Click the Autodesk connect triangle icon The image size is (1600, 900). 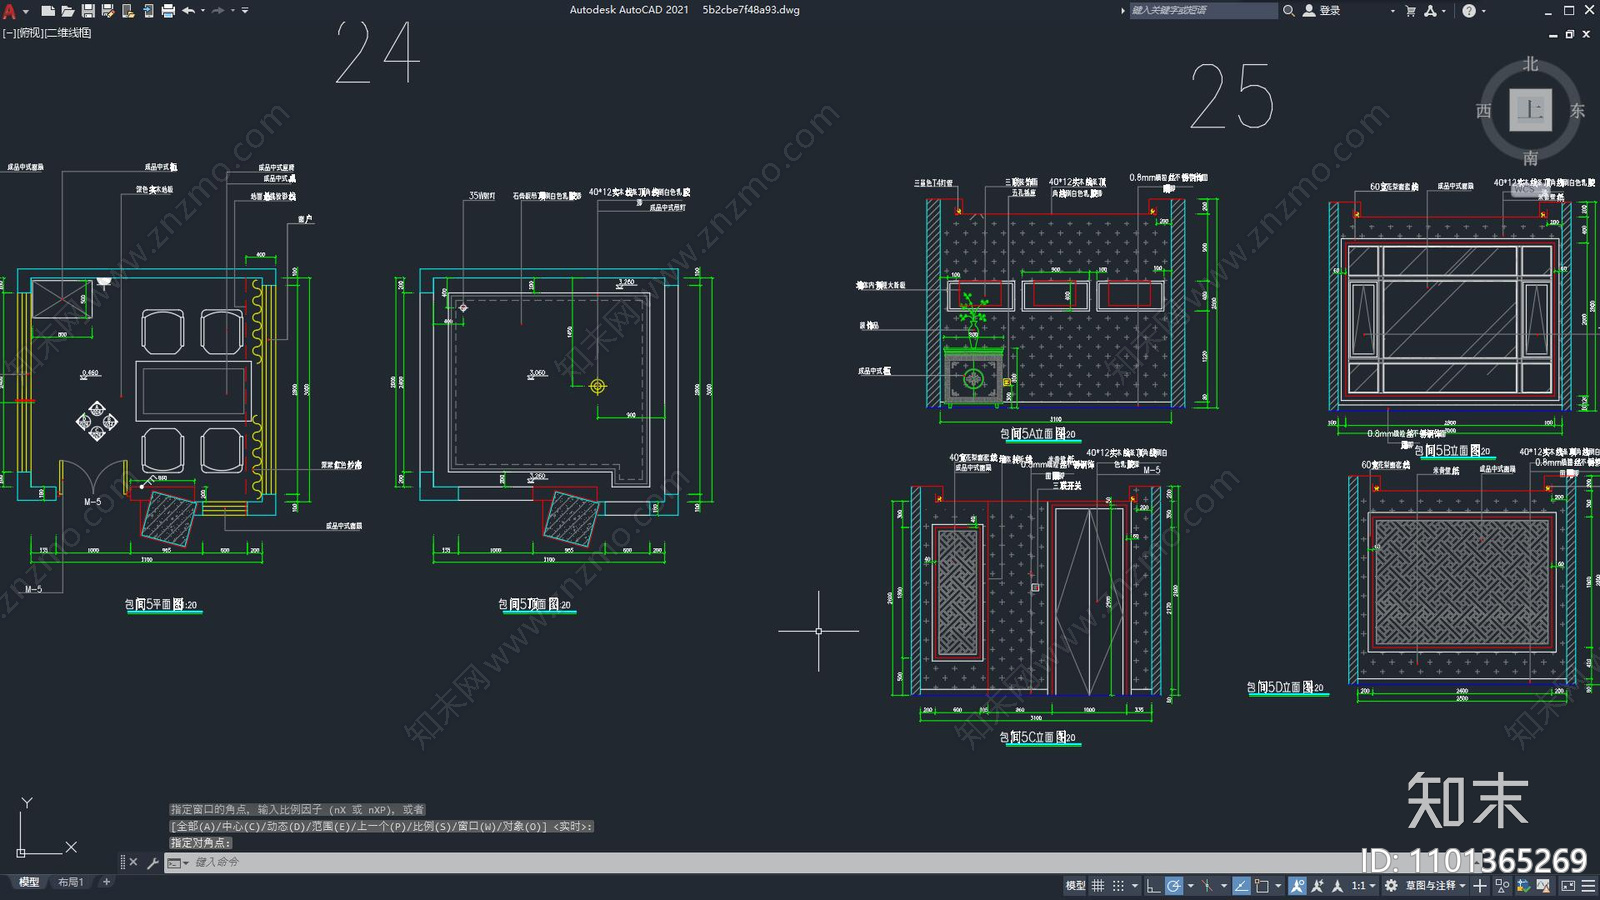1430,11
